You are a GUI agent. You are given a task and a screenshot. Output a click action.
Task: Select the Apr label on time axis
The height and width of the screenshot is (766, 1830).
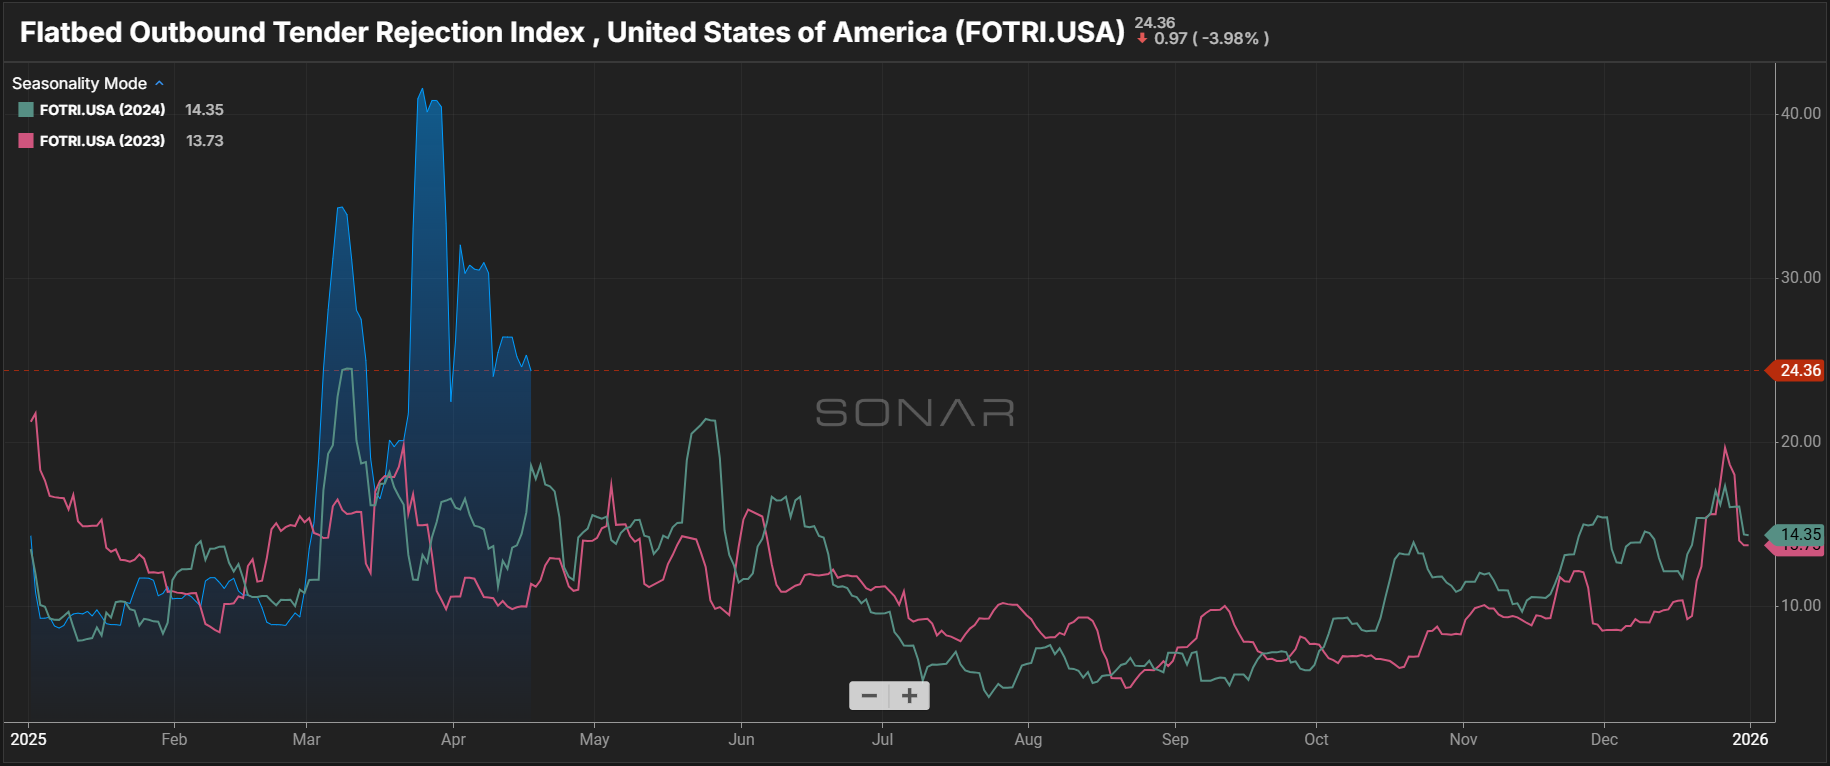(x=453, y=740)
